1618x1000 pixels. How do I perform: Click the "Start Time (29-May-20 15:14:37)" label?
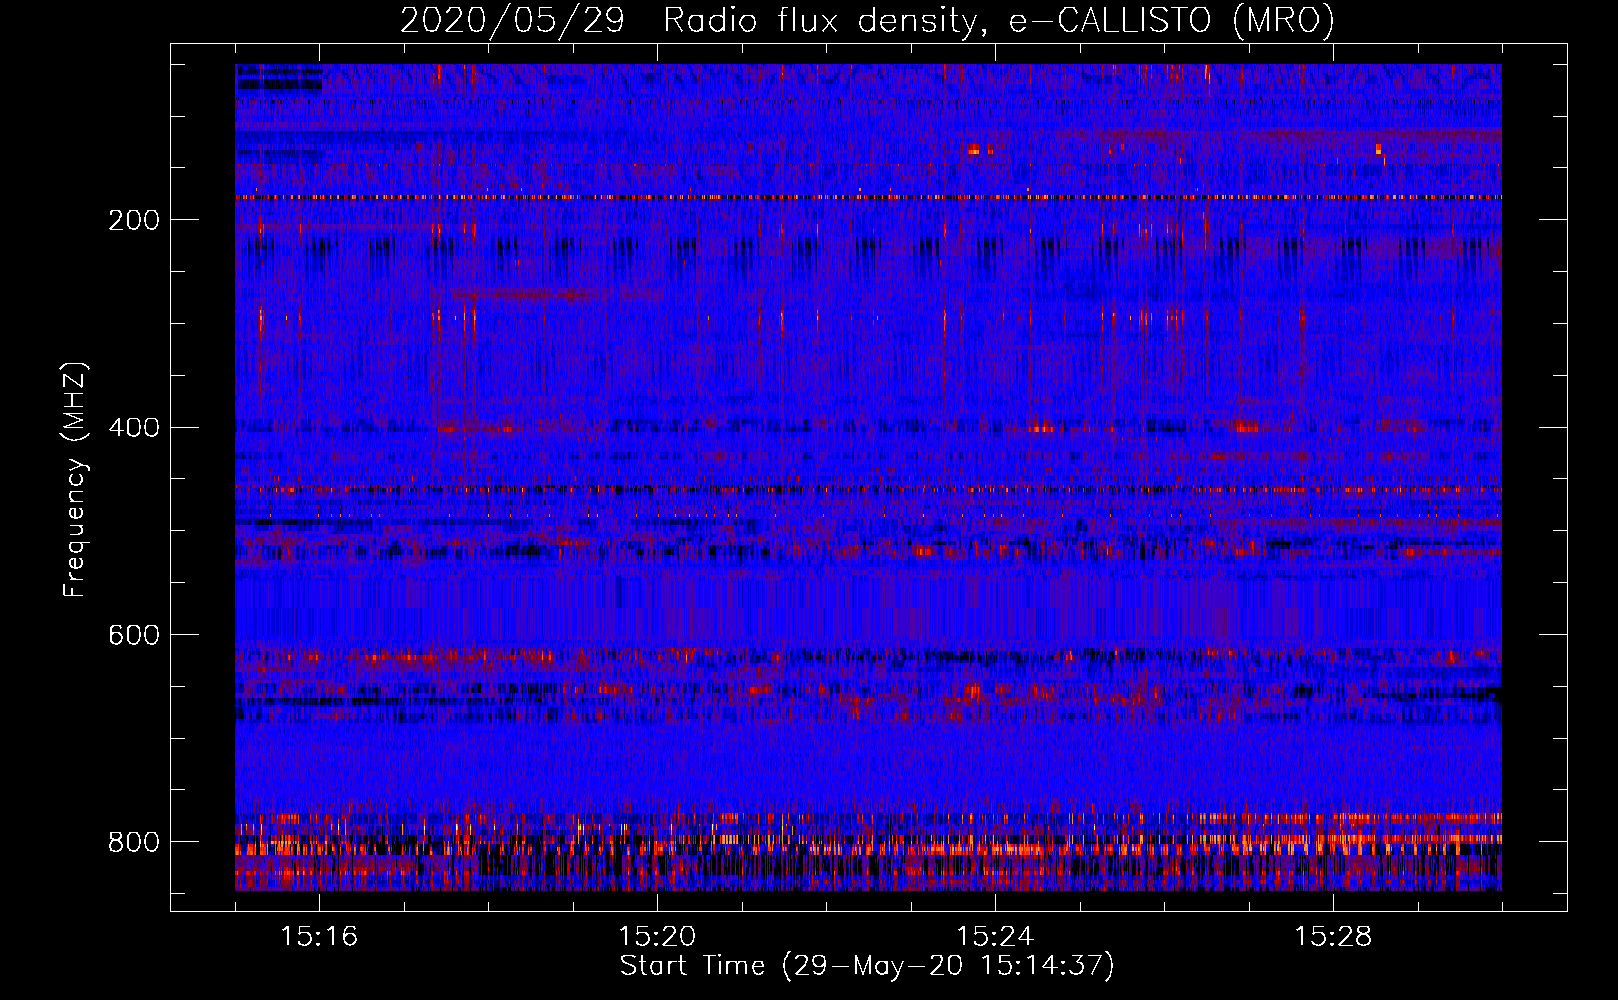pyautogui.click(x=867, y=967)
